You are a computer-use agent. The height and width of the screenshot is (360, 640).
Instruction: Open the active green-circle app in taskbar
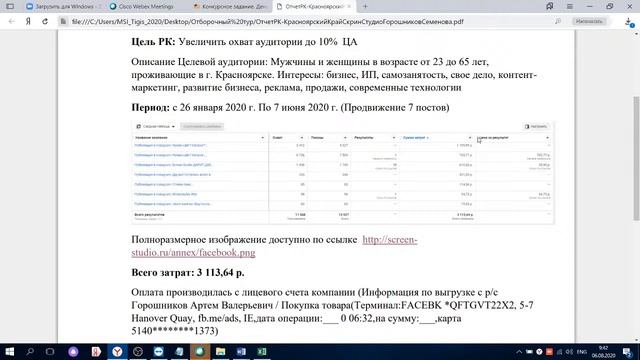[x=200, y=352]
